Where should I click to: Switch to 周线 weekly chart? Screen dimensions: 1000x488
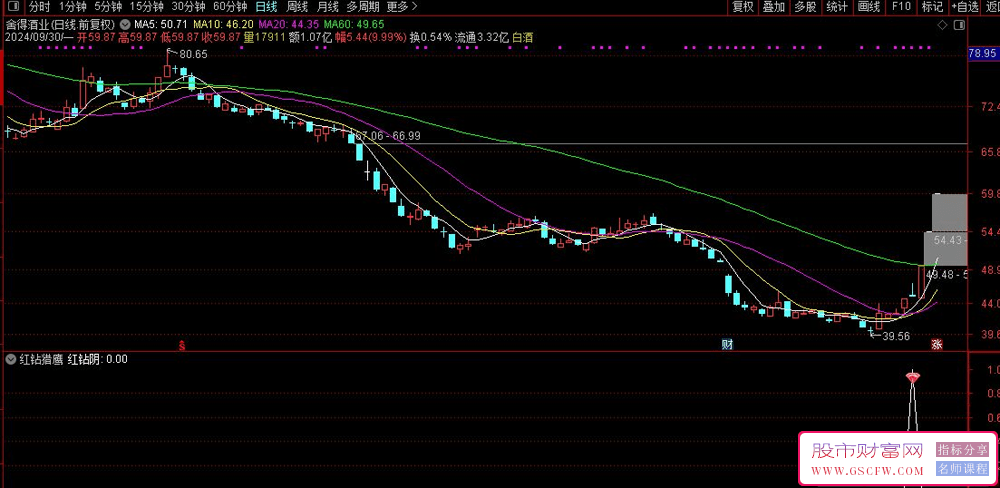point(297,7)
